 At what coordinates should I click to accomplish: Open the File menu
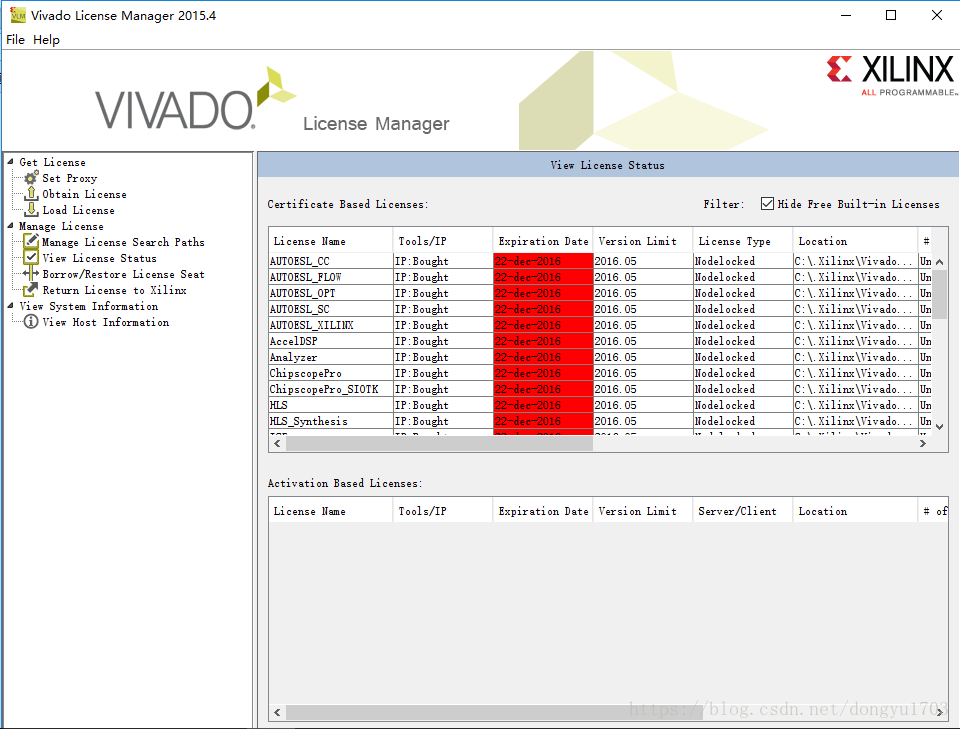click(x=15, y=40)
